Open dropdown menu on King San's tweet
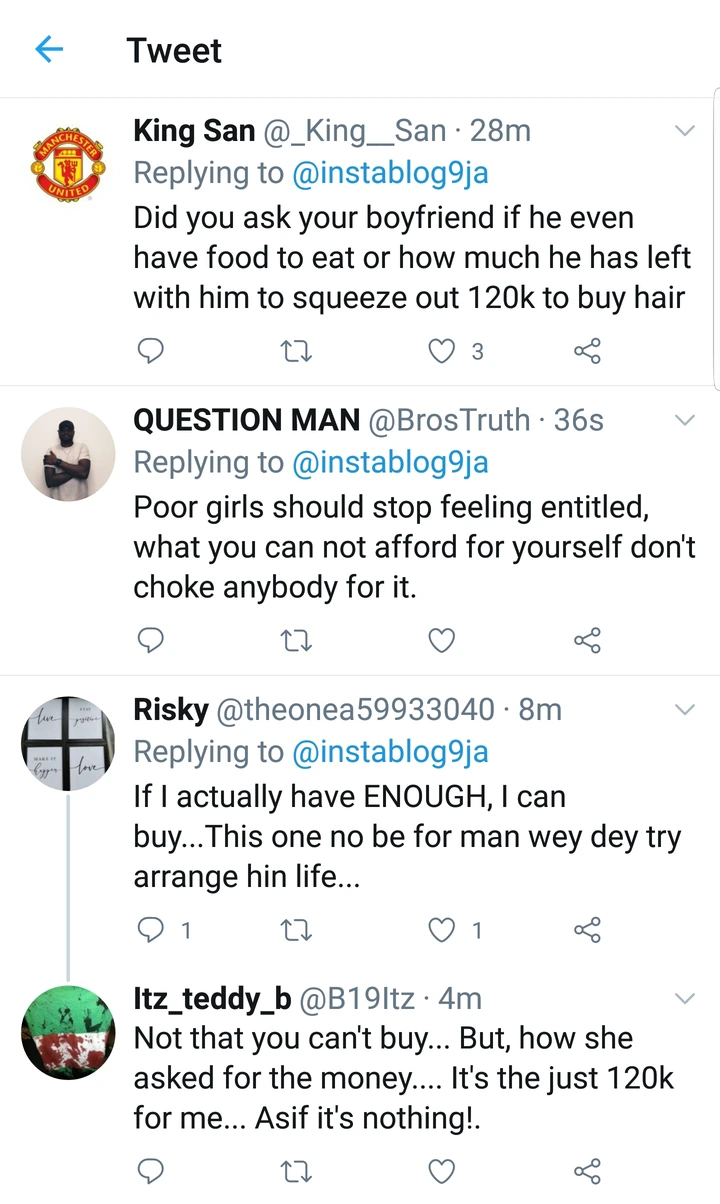This screenshot has height=1204, width=720. 685,131
